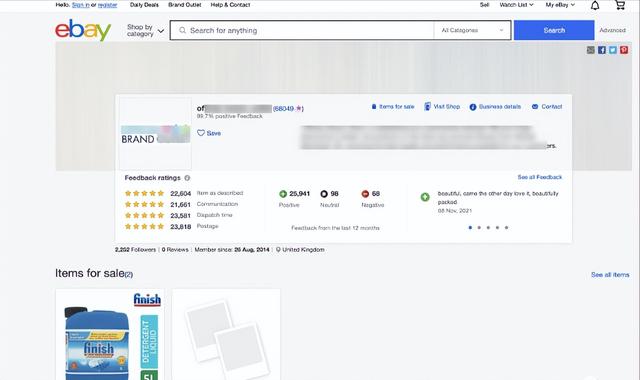Share seller page on Facebook
This screenshot has width=640, height=380.
[x=602, y=50]
